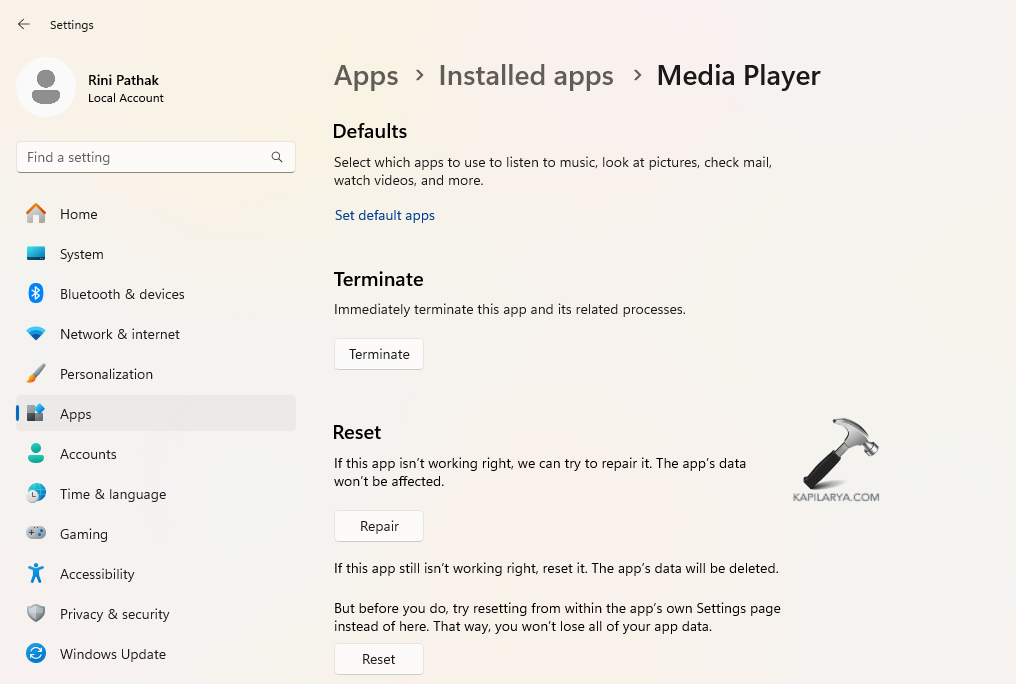
Task: Go to Time & language settings
Action: (112, 494)
